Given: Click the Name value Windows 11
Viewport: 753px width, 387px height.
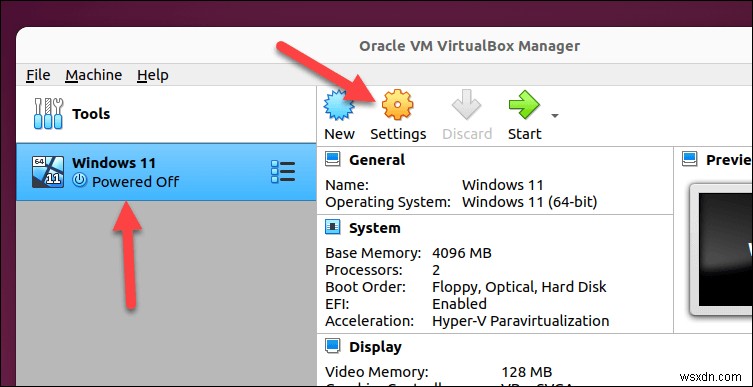Looking at the screenshot, I should 502,185.
